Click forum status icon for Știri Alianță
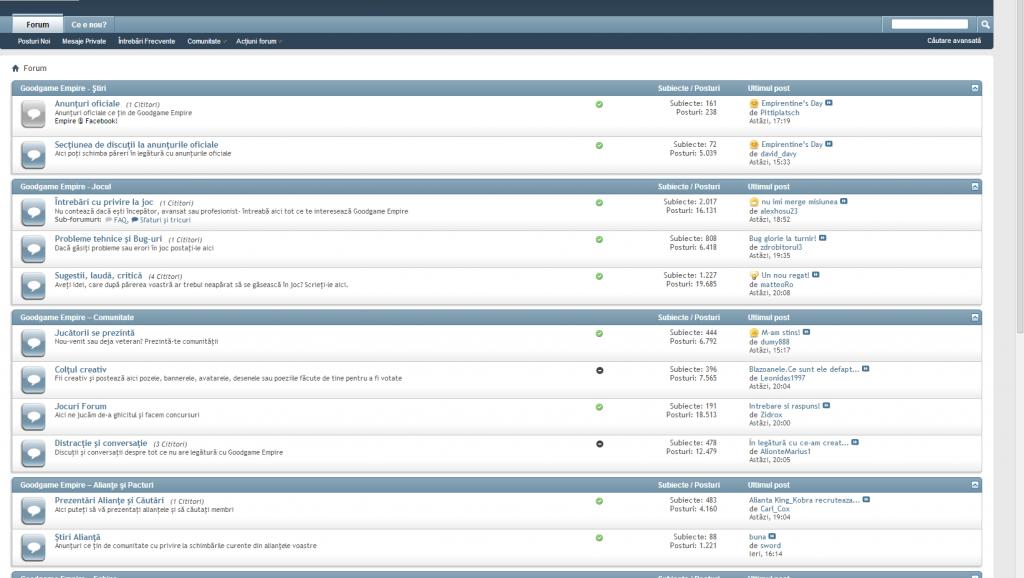Screen dimensions: 1024x578 33,547
